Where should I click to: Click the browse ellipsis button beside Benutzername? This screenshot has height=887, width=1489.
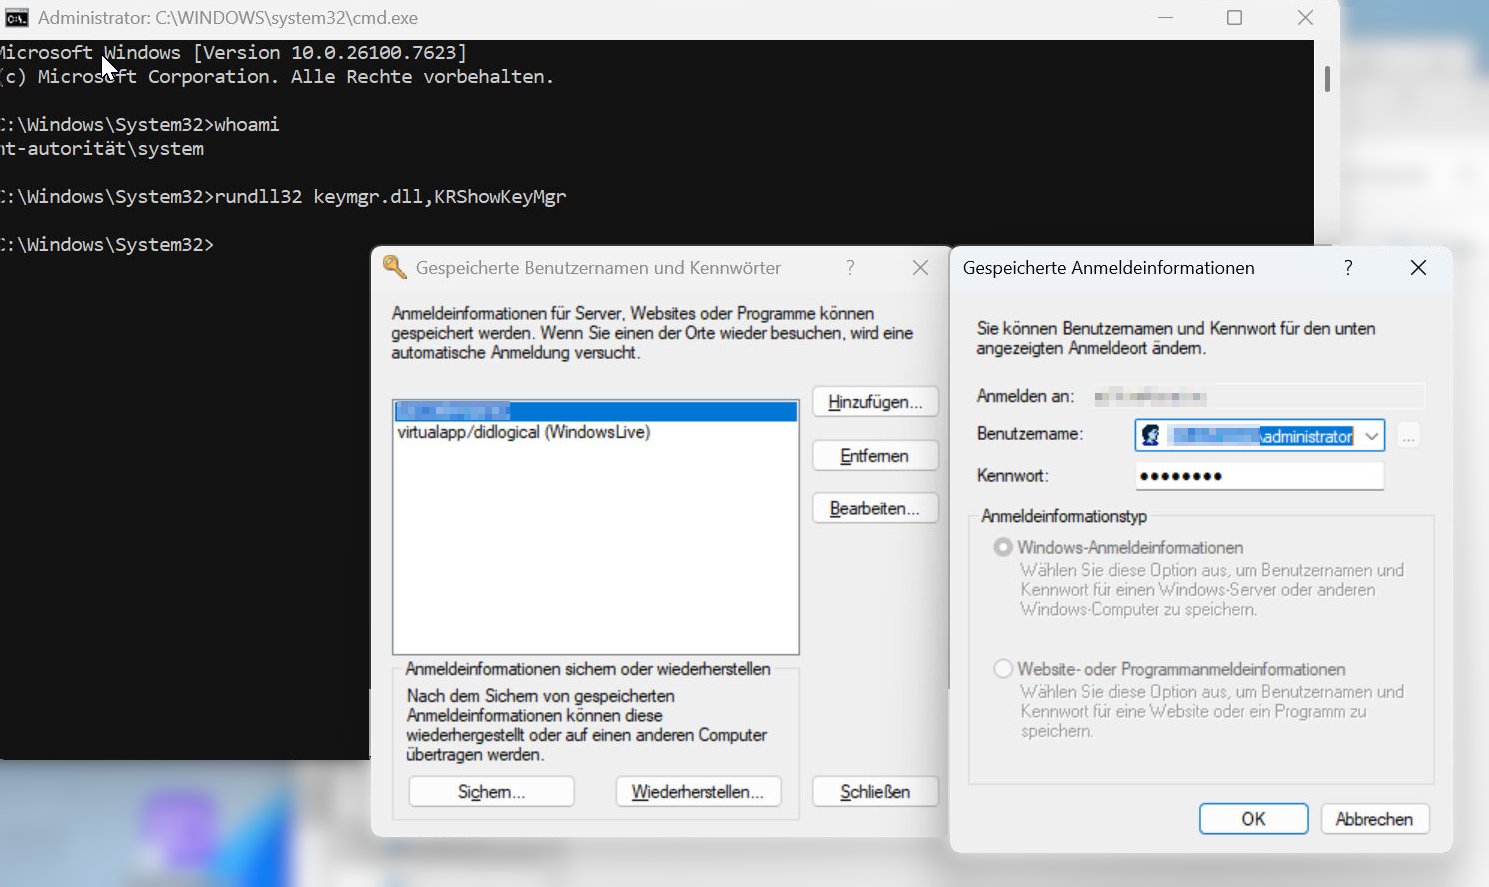point(1408,436)
